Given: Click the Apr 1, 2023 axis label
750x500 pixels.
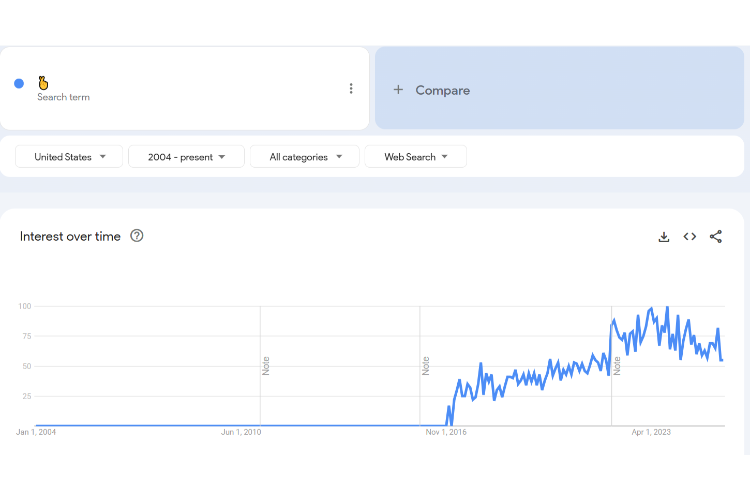Looking at the screenshot, I should [x=653, y=433].
